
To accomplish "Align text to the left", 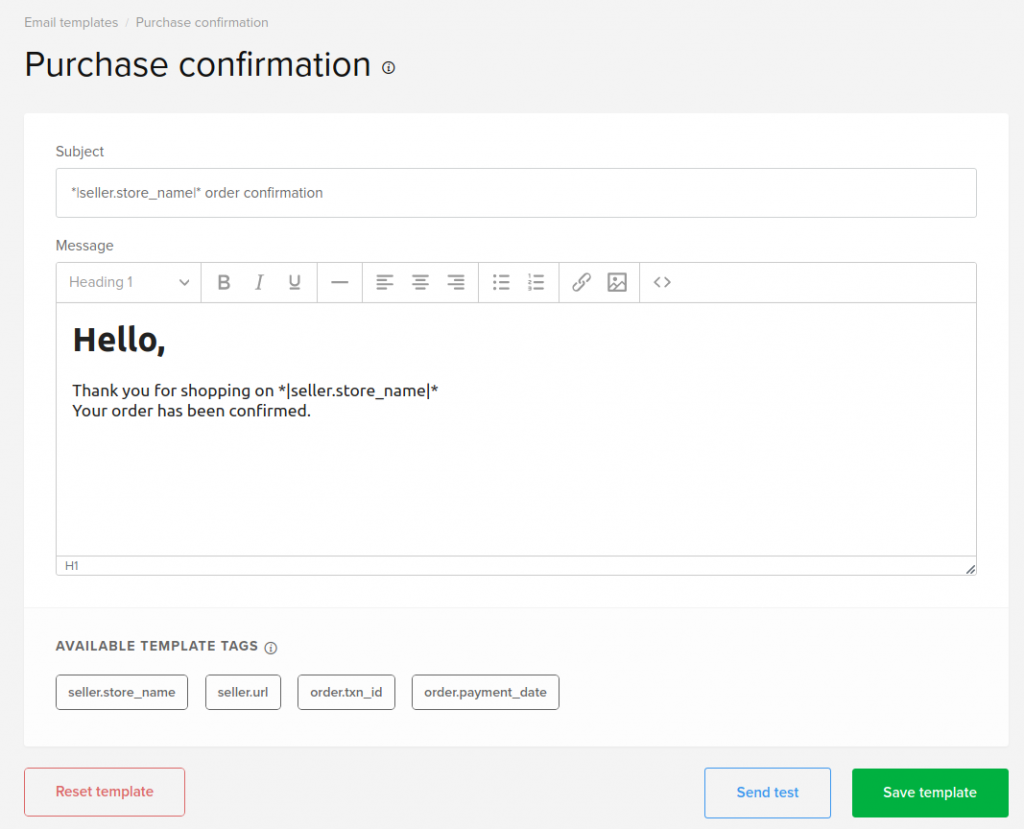I will click(385, 283).
